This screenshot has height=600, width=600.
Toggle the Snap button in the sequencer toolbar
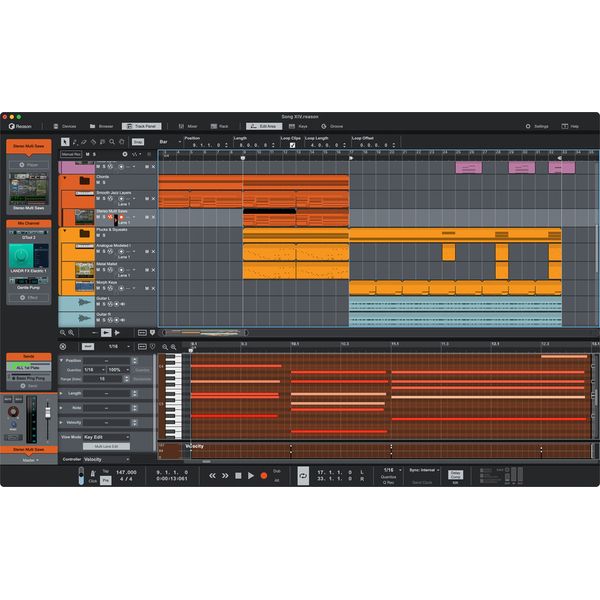138,142
